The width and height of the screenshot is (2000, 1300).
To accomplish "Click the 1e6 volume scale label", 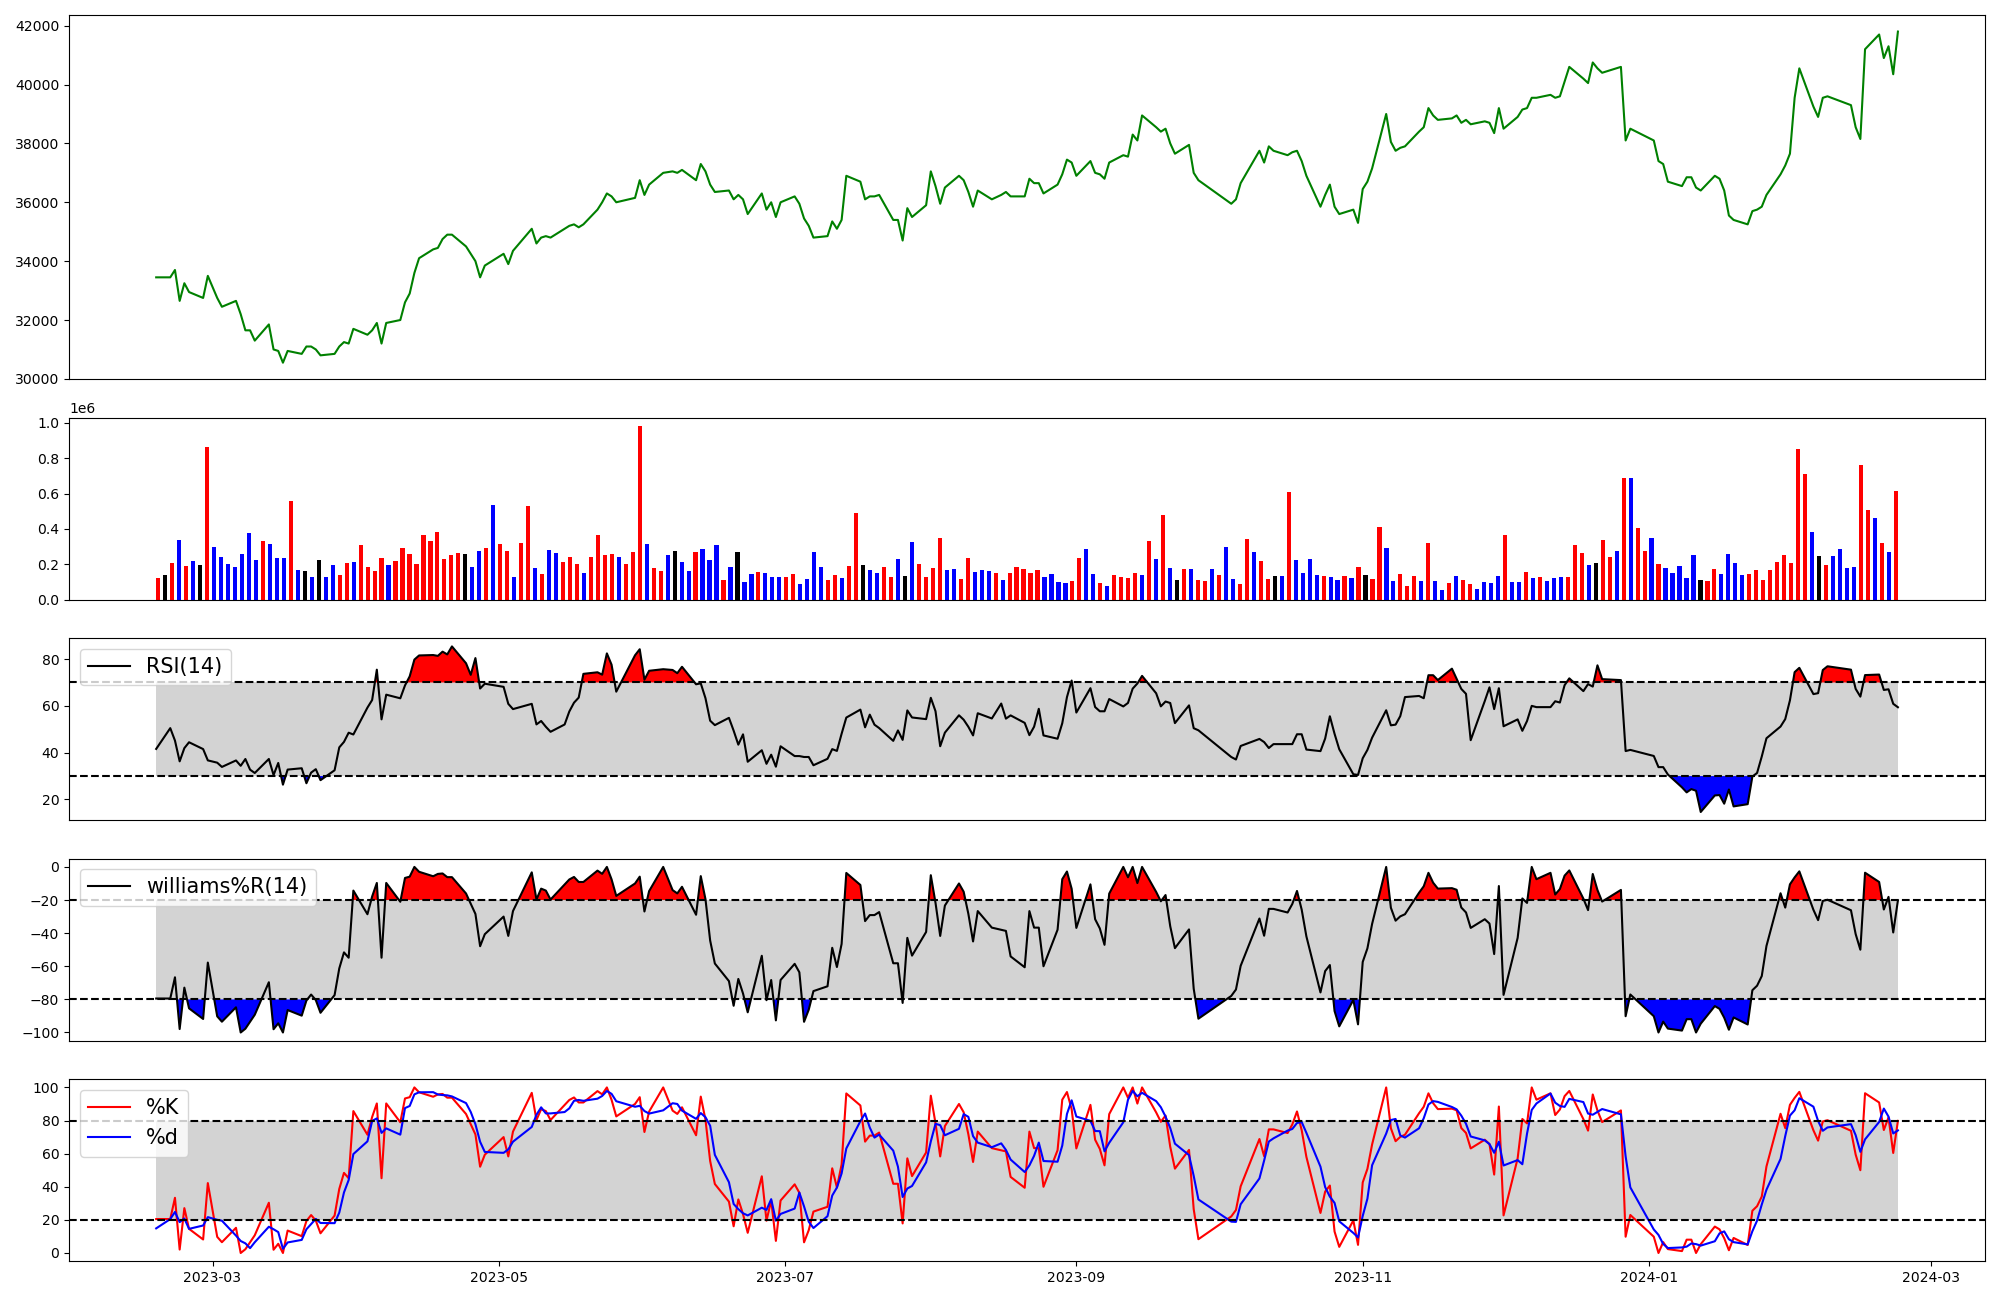I will [x=82, y=408].
